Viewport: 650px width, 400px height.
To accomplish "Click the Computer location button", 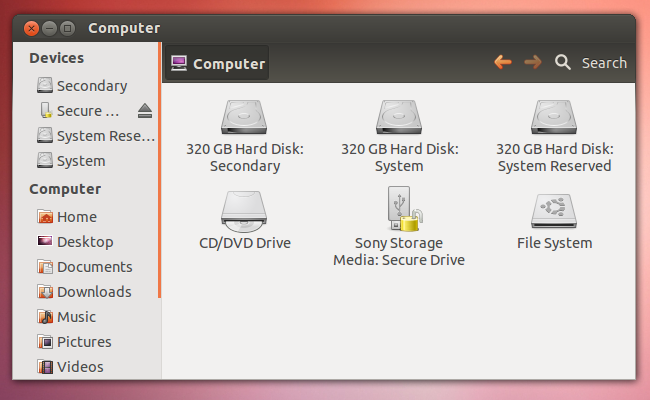I will click(x=219, y=63).
